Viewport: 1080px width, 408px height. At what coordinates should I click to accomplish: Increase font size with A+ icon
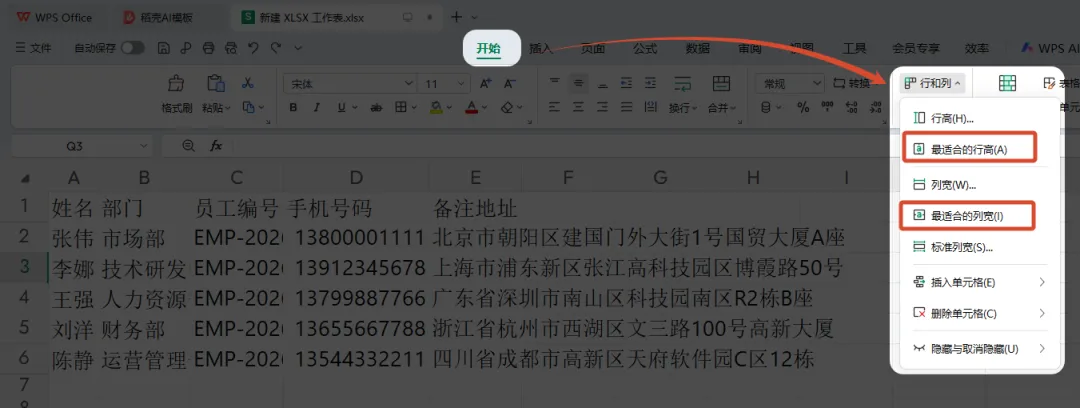(x=485, y=83)
